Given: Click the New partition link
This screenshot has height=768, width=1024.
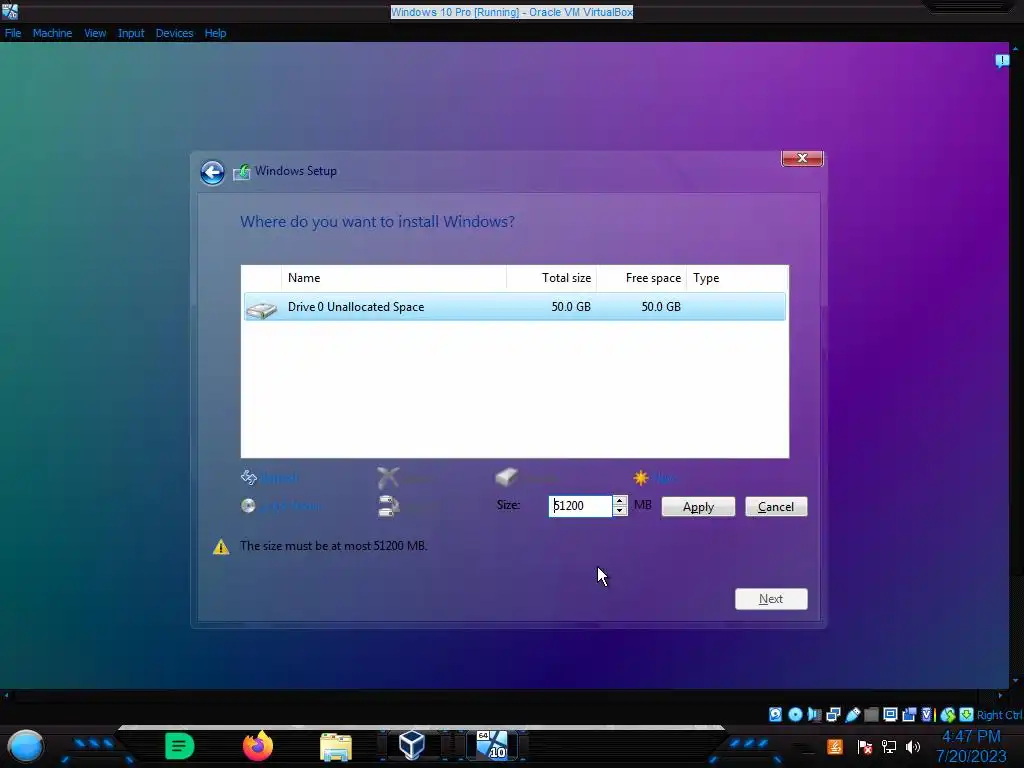Looking at the screenshot, I should (664, 478).
